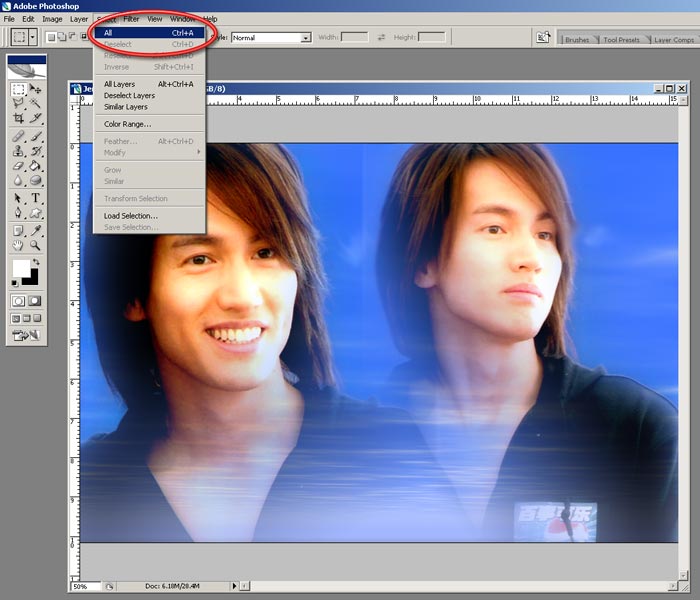The image size is (700, 600).
Task: Select the Blur tool
Action: tap(18, 180)
